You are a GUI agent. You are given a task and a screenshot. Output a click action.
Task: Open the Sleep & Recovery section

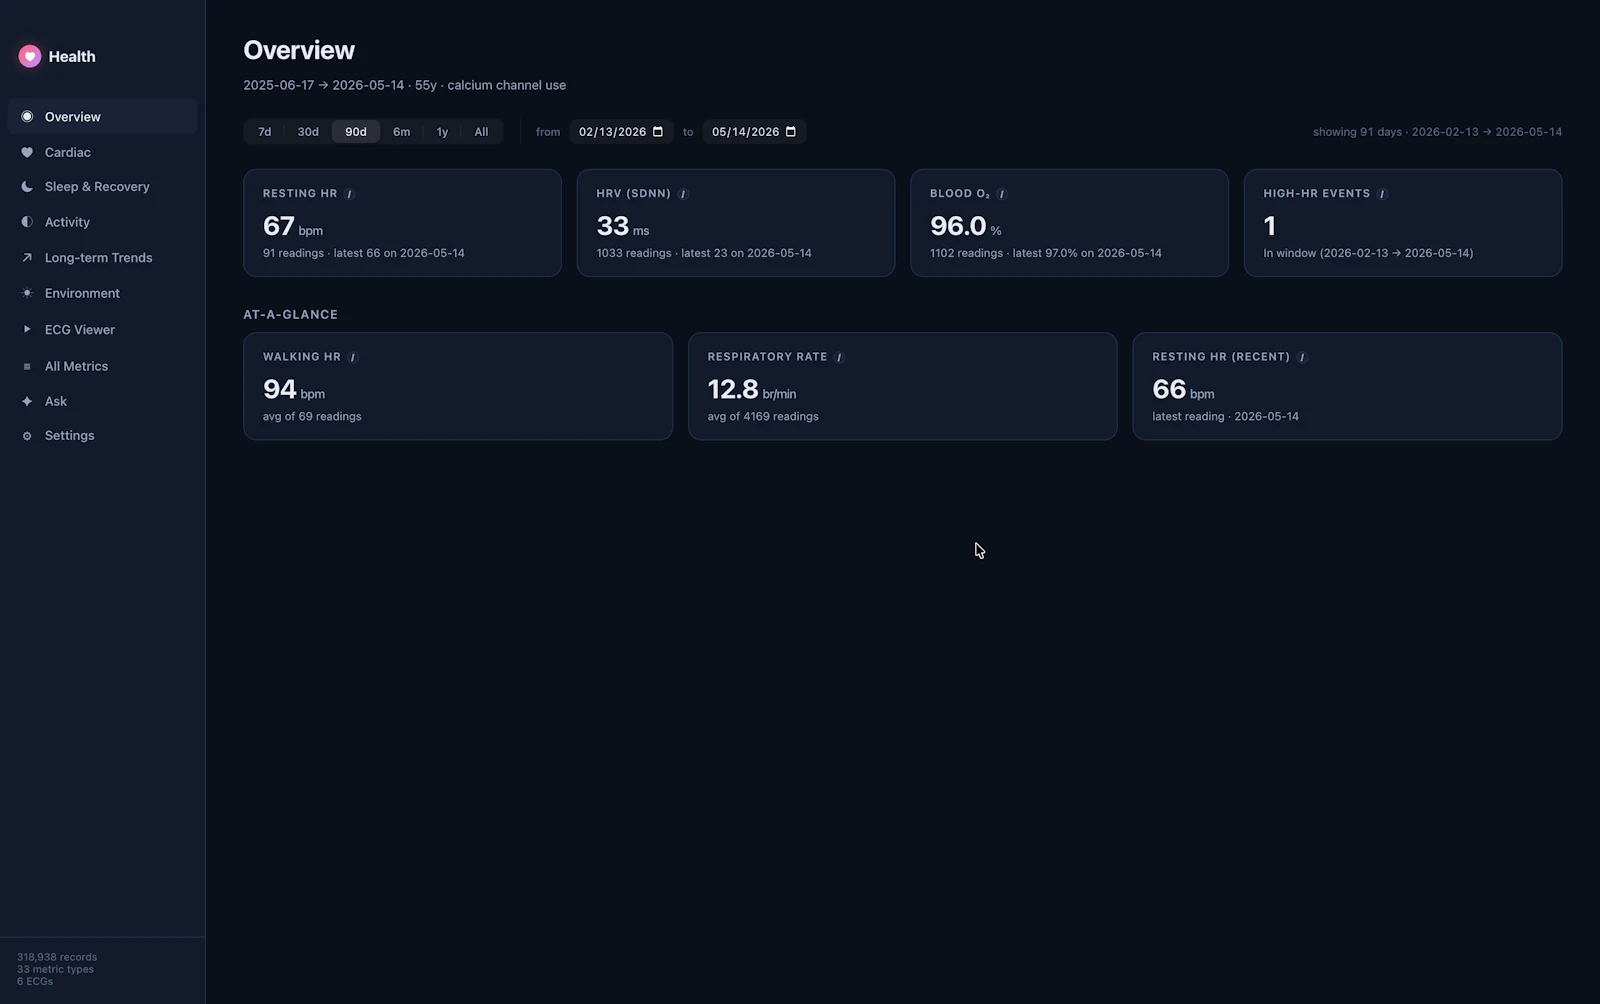[102, 187]
